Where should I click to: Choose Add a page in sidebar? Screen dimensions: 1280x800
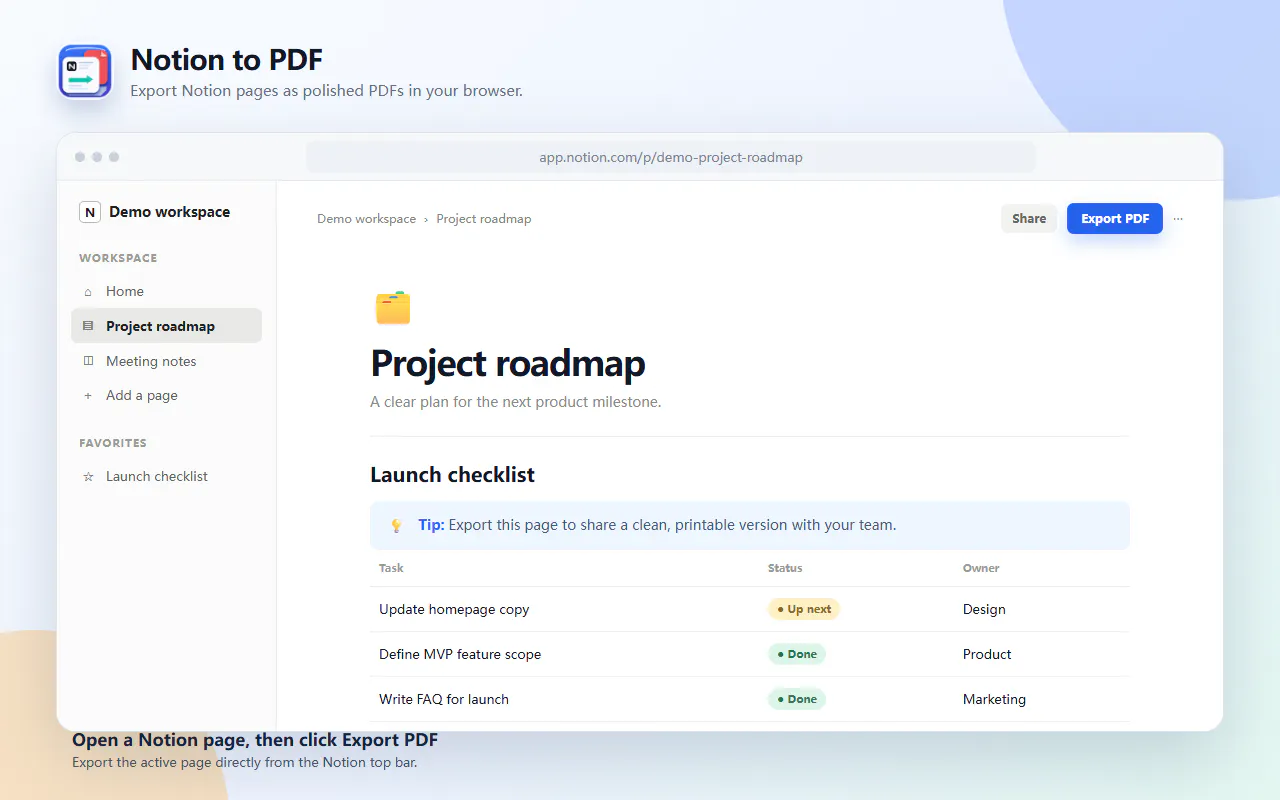coord(166,395)
